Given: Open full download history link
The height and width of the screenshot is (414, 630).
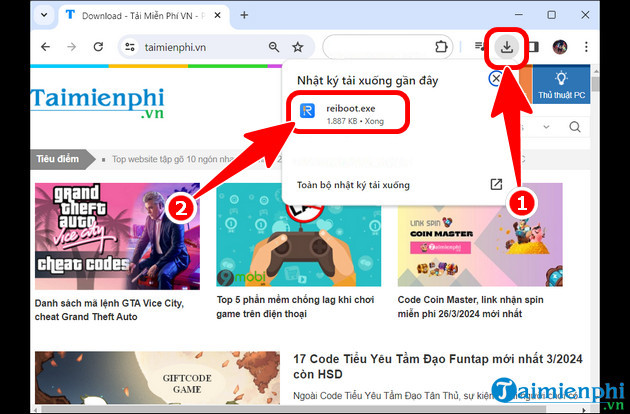Looking at the screenshot, I should tap(353, 185).
